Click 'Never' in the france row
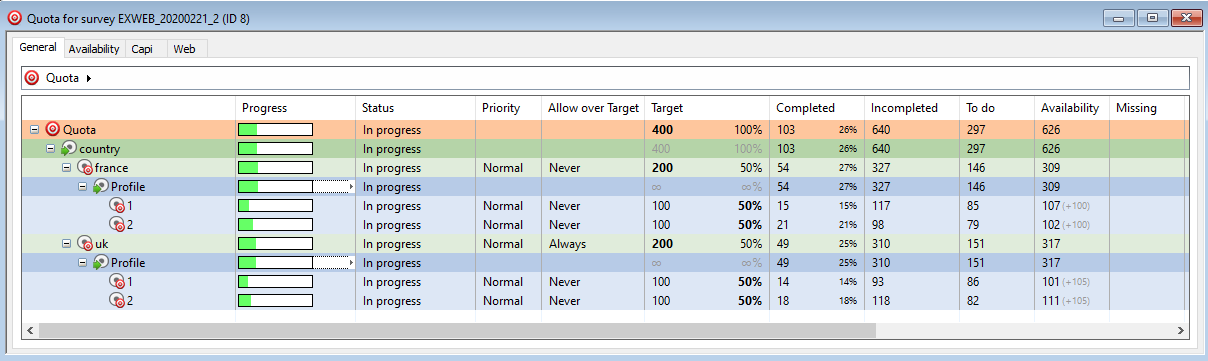This screenshot has height=361, width=1208. (565, 168)
